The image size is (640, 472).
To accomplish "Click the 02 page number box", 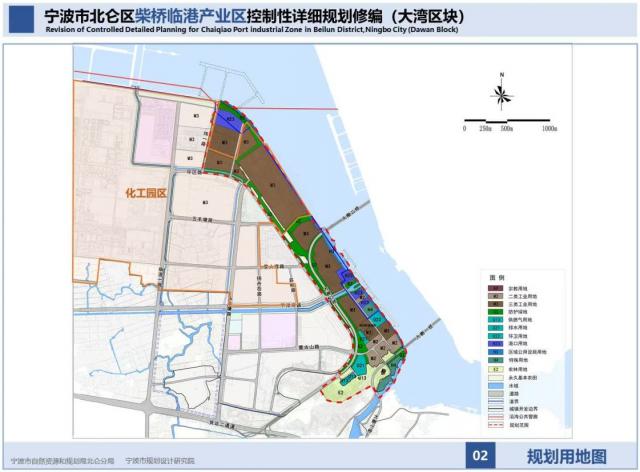I will click(480, 456).
